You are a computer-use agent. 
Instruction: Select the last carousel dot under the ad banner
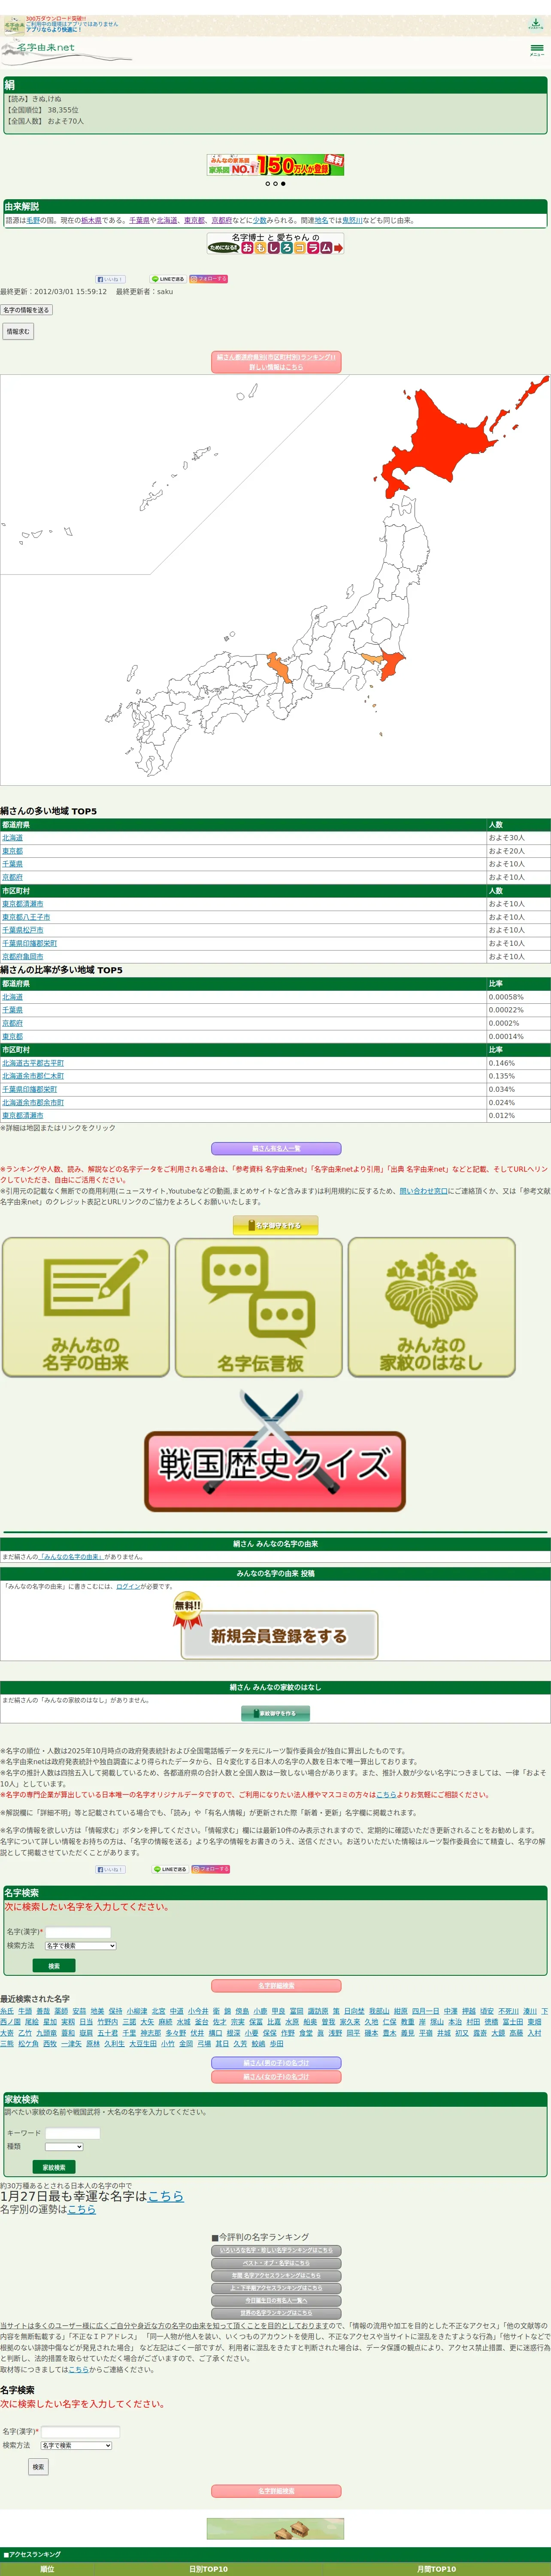click(283, 184)
